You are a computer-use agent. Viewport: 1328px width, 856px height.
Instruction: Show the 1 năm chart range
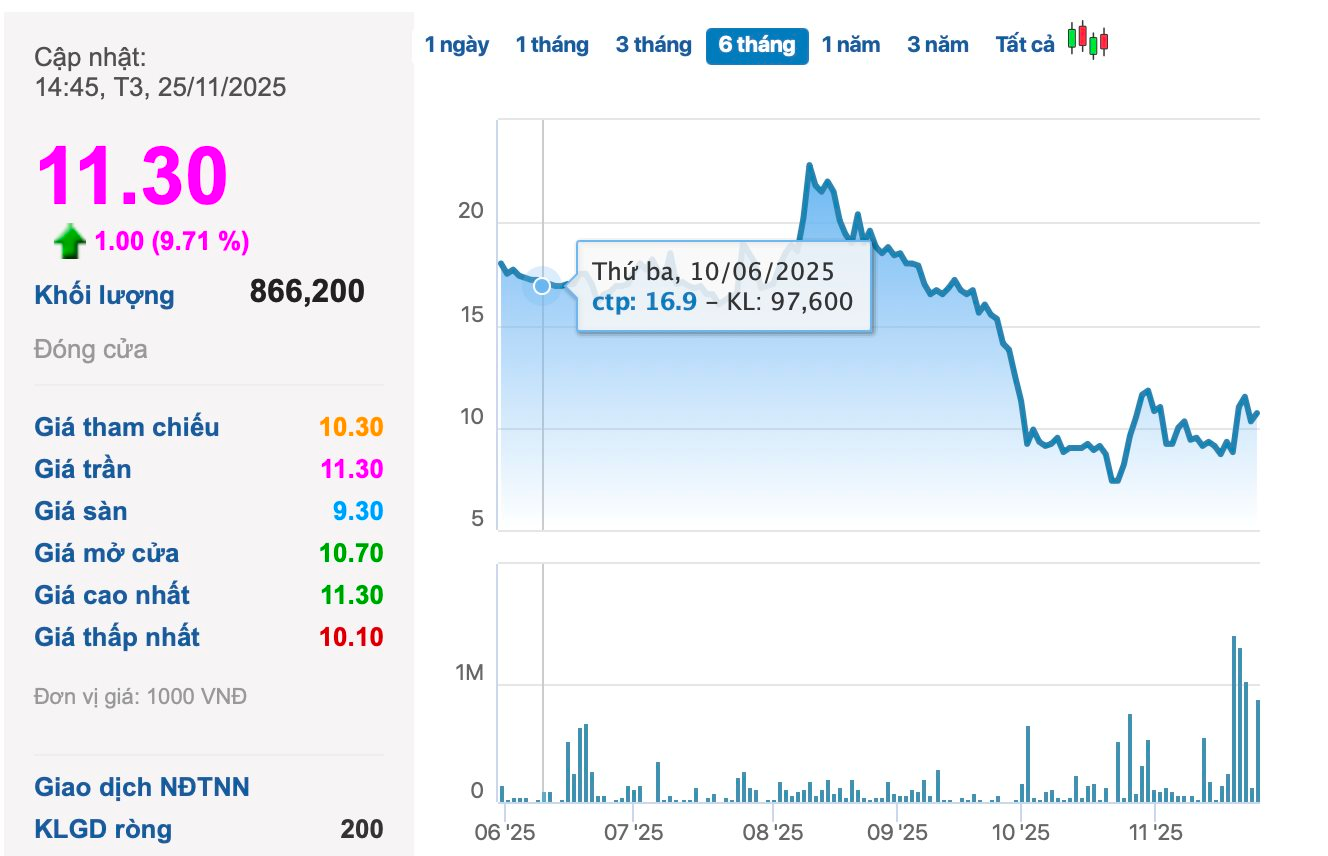[851, 45]
